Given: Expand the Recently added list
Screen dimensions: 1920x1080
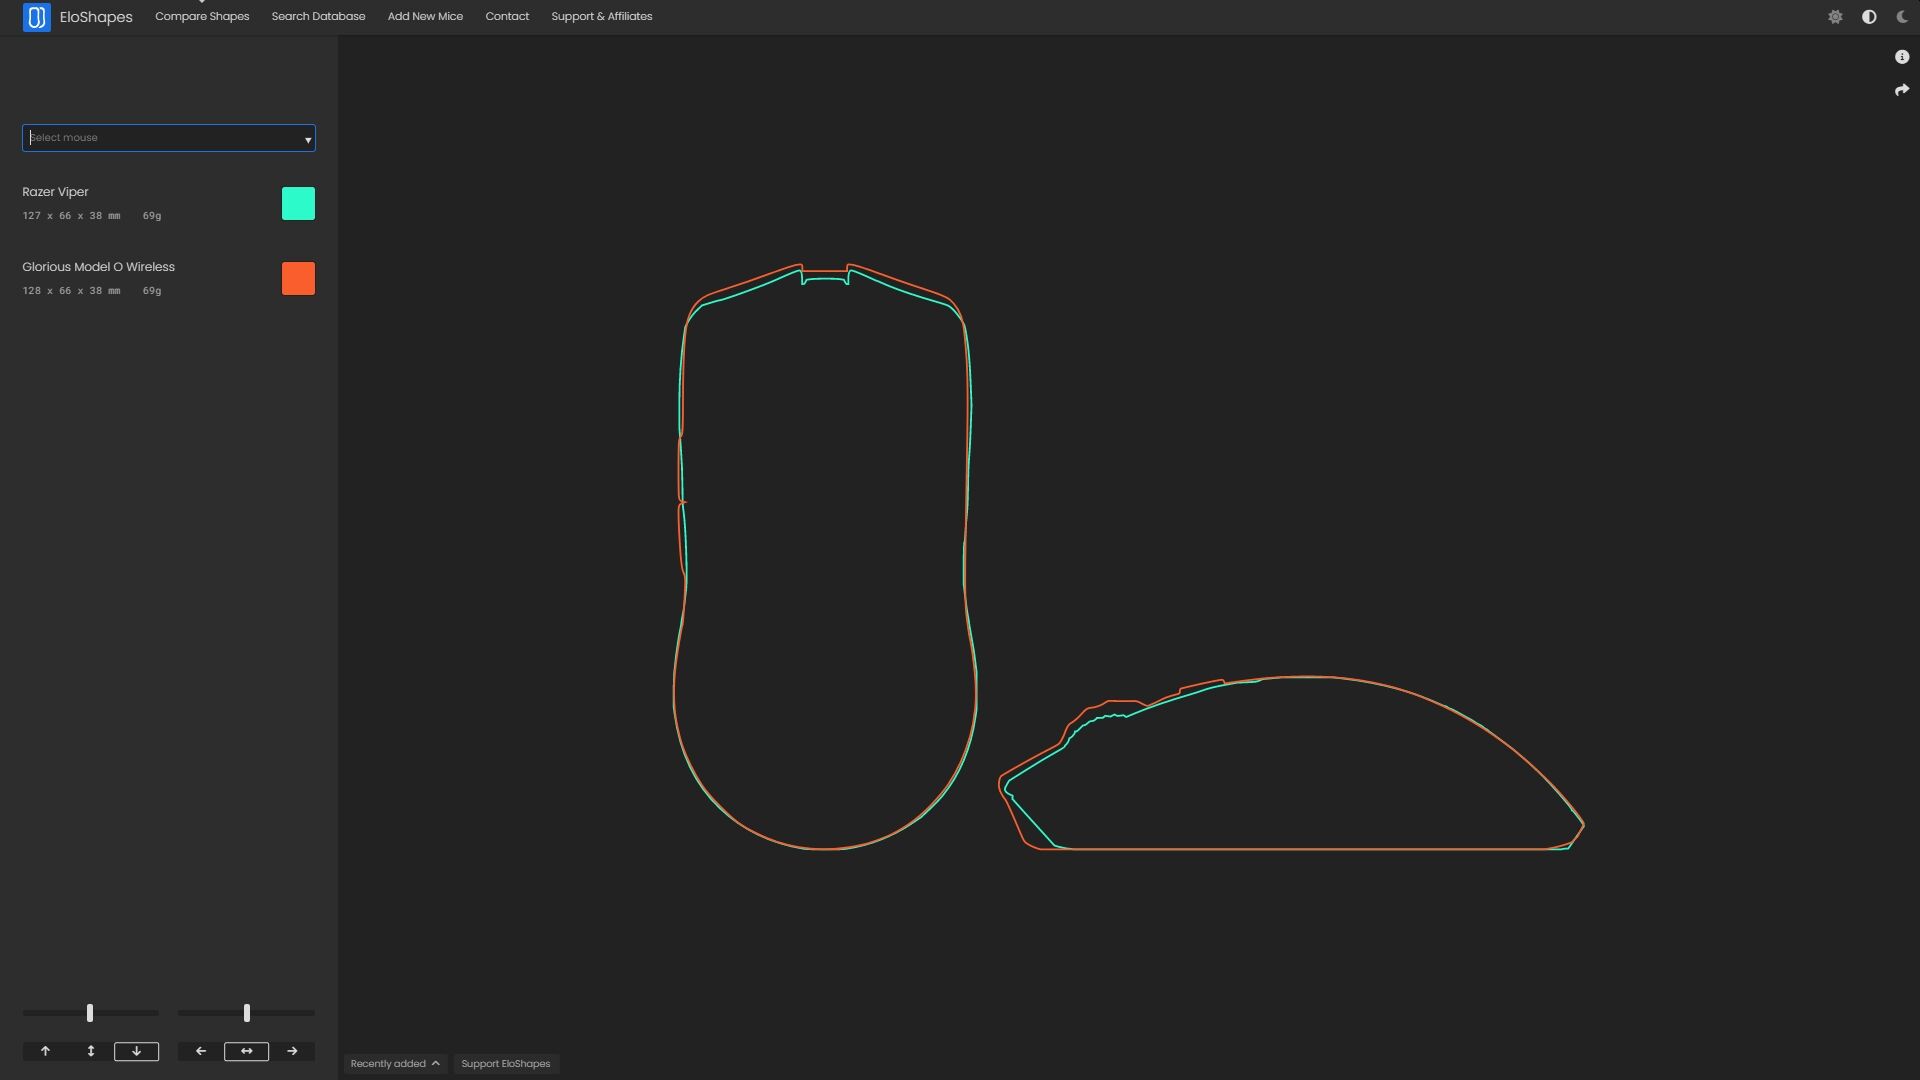Looking at the screenshot, I should [x=394, y=1064].
